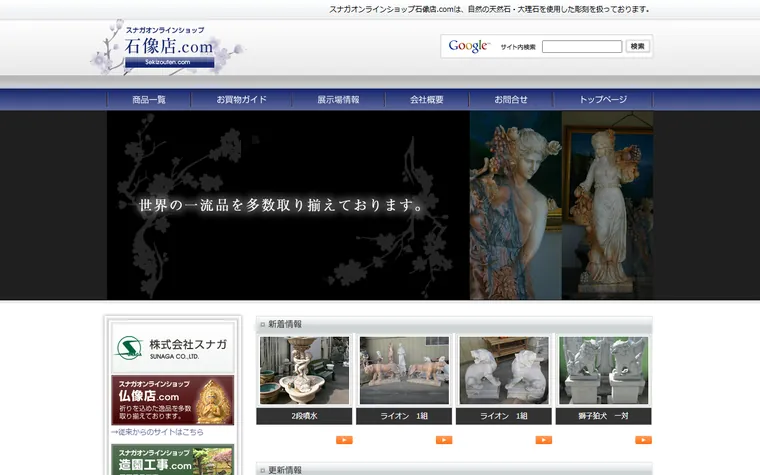Select 会社概要 in navigation bar
This screenshot has height=475, width=760.
tap(427, 99)
